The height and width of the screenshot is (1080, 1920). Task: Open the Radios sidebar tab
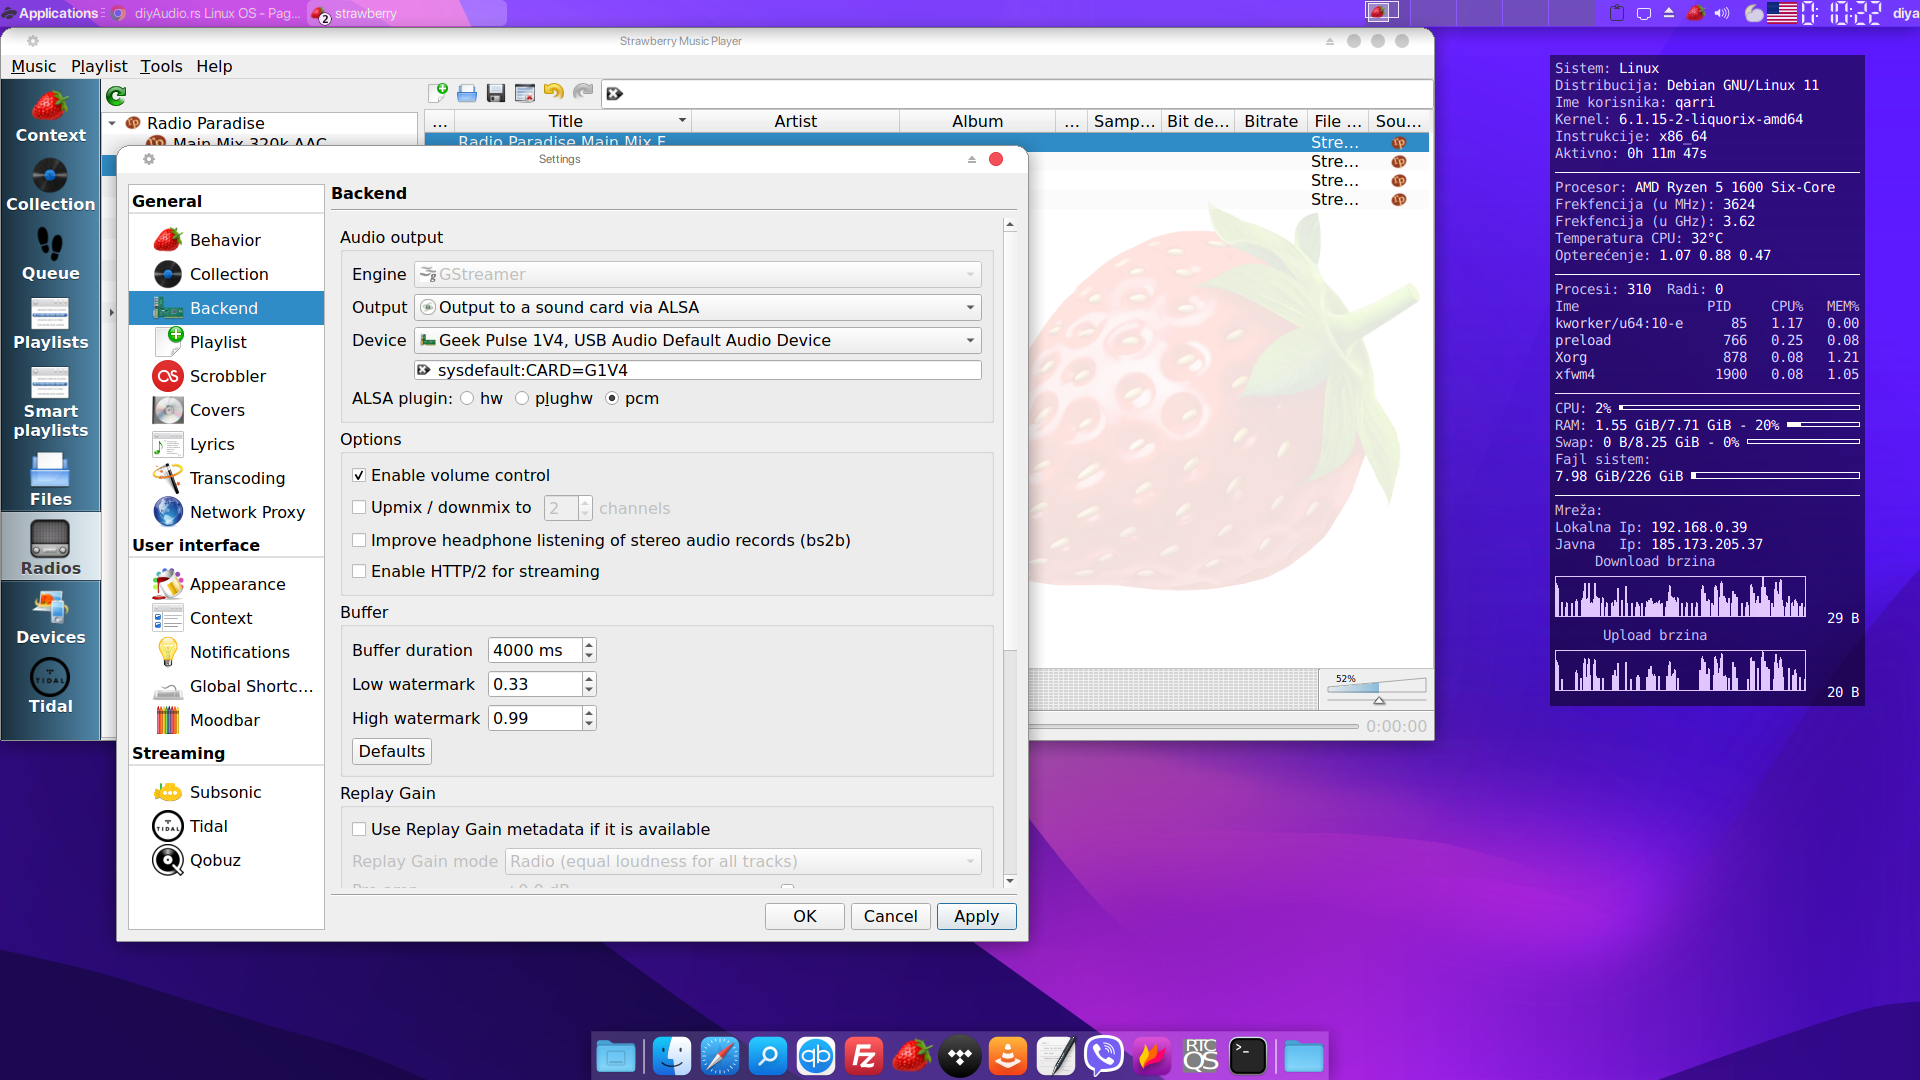pos(50,548)
